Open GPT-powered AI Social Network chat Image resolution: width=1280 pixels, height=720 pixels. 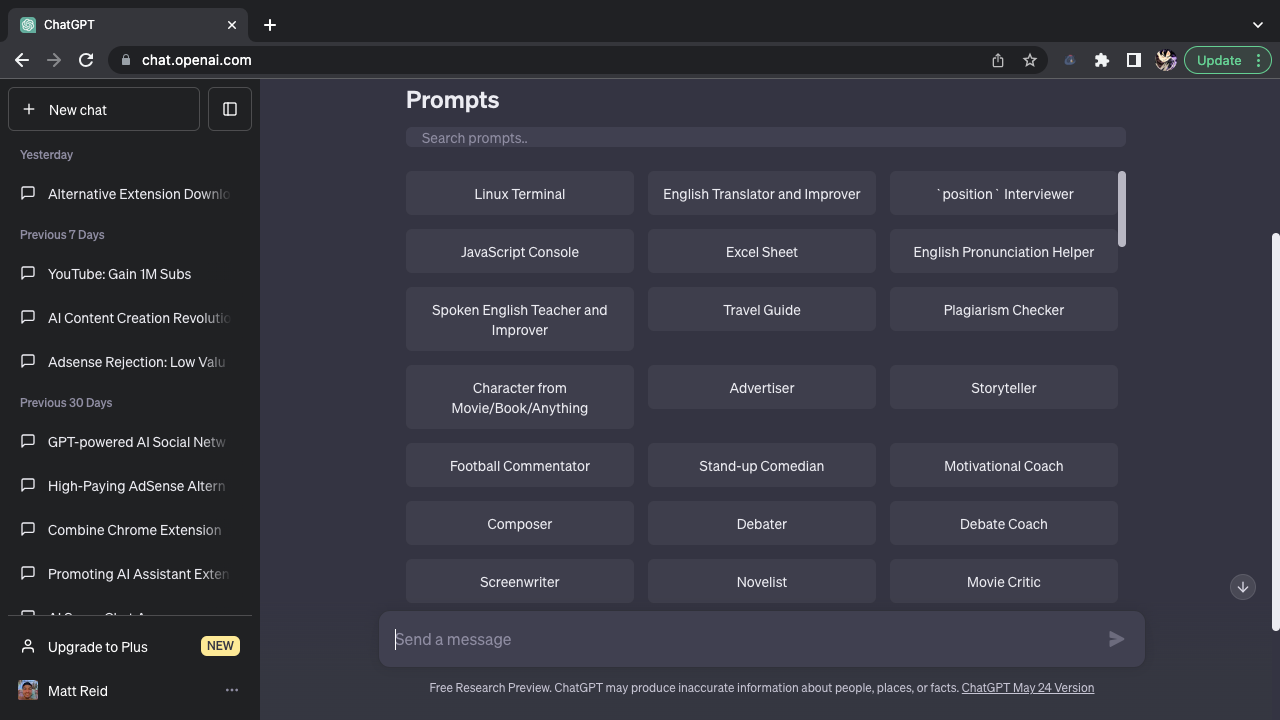[130, 442]
